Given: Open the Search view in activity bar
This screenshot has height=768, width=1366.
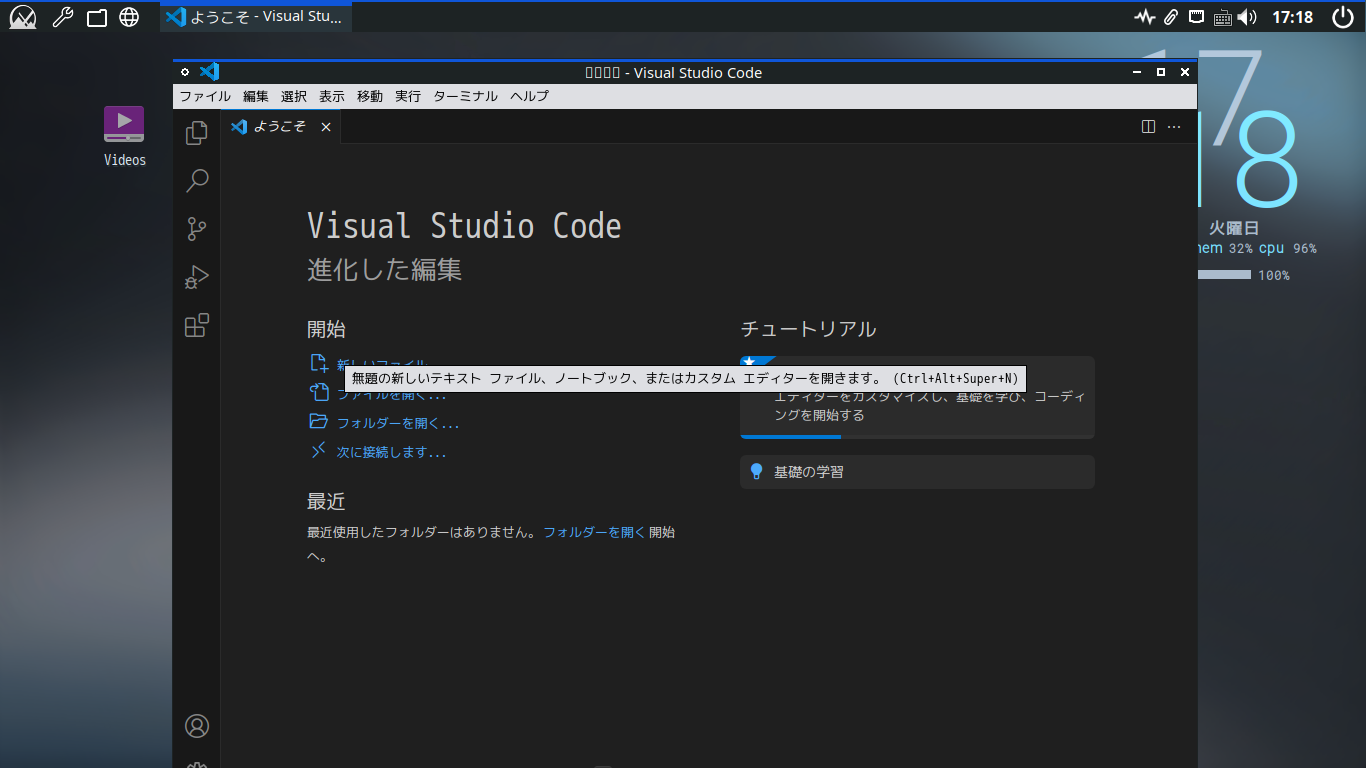Looking at the screenshot, I should point(197,181).
